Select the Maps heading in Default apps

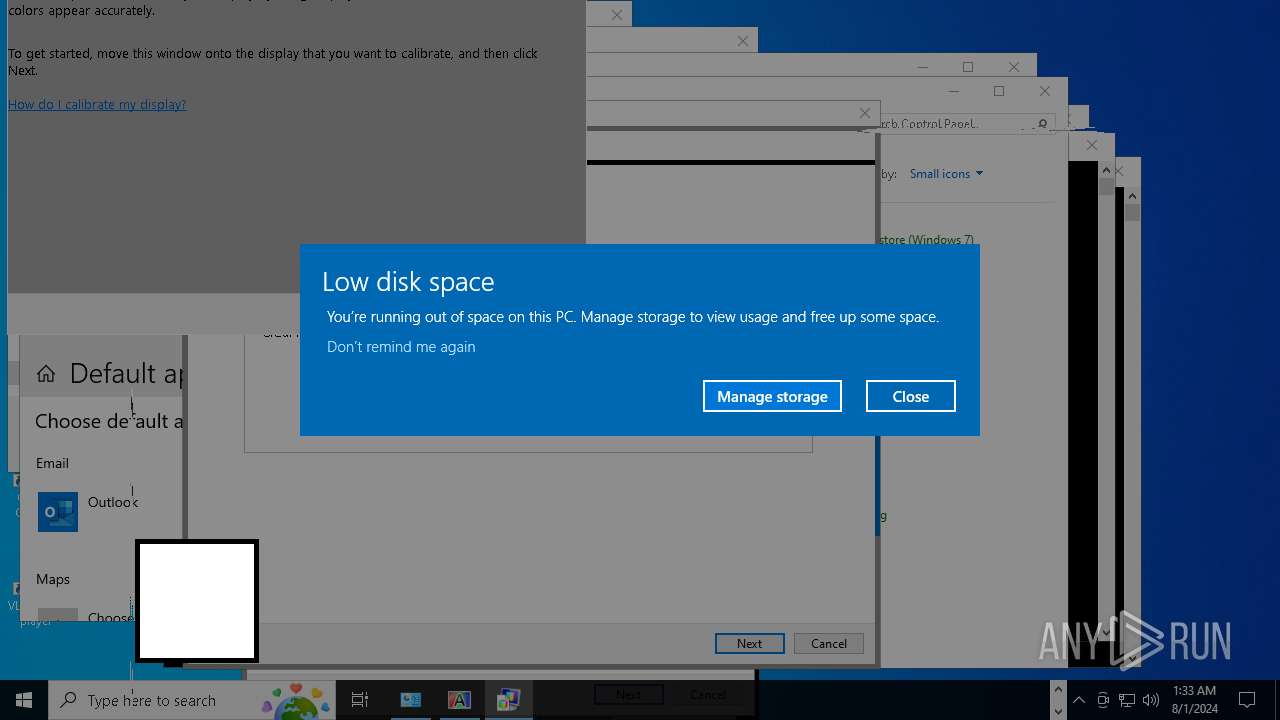coord(53,579)
